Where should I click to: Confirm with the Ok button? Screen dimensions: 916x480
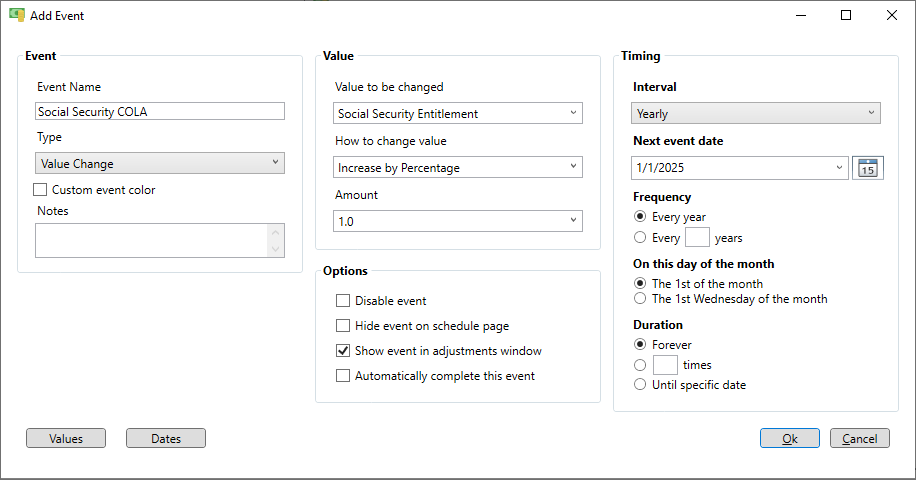click(x=790, y=439)
